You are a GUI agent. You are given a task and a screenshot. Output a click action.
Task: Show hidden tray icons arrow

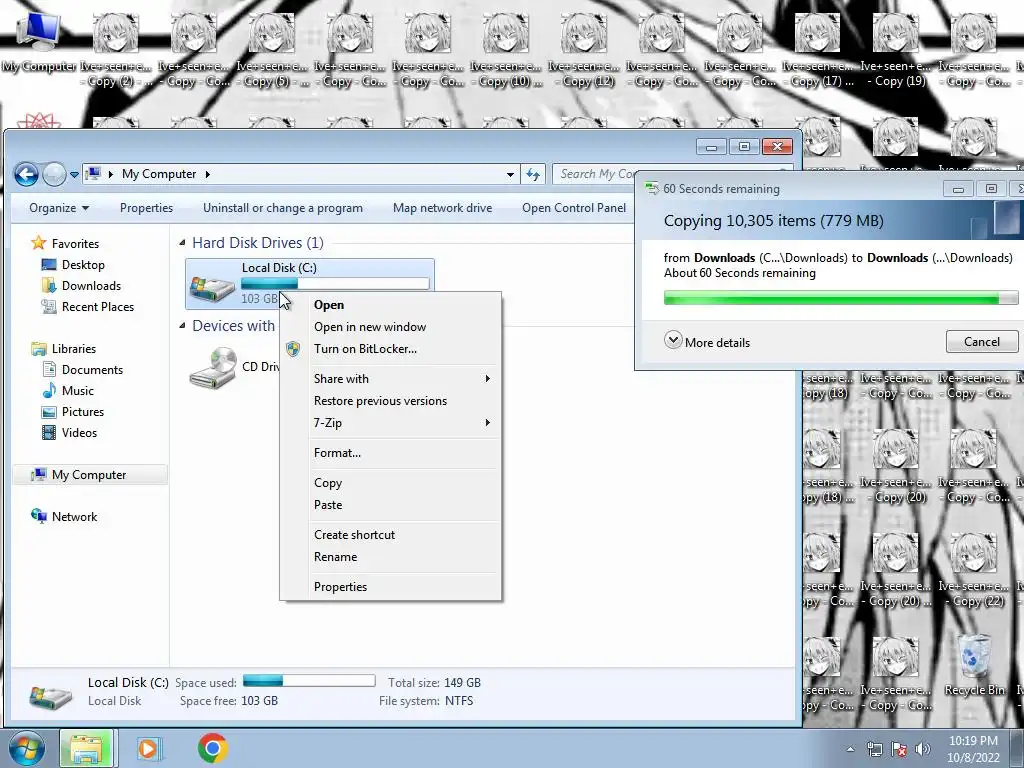(x=850, y=749)
